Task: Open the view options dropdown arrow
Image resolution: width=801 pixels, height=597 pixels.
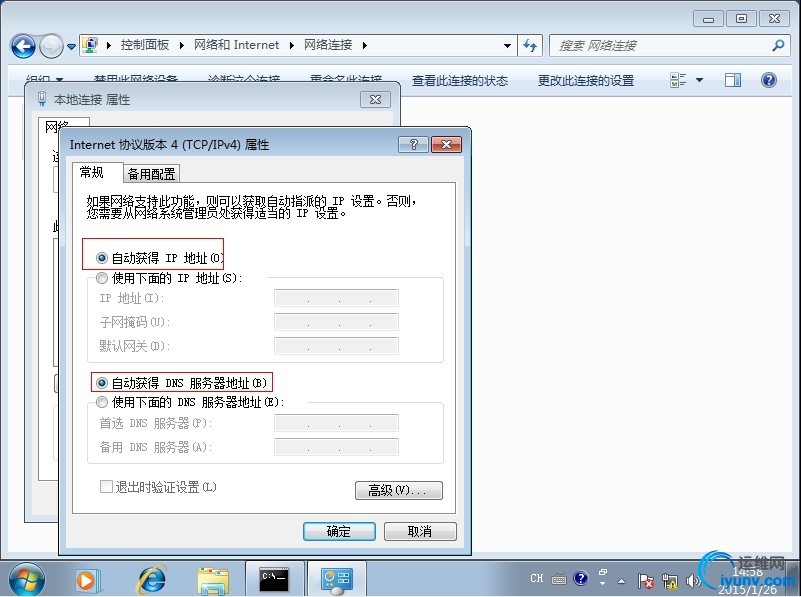Action: (699, 80)
